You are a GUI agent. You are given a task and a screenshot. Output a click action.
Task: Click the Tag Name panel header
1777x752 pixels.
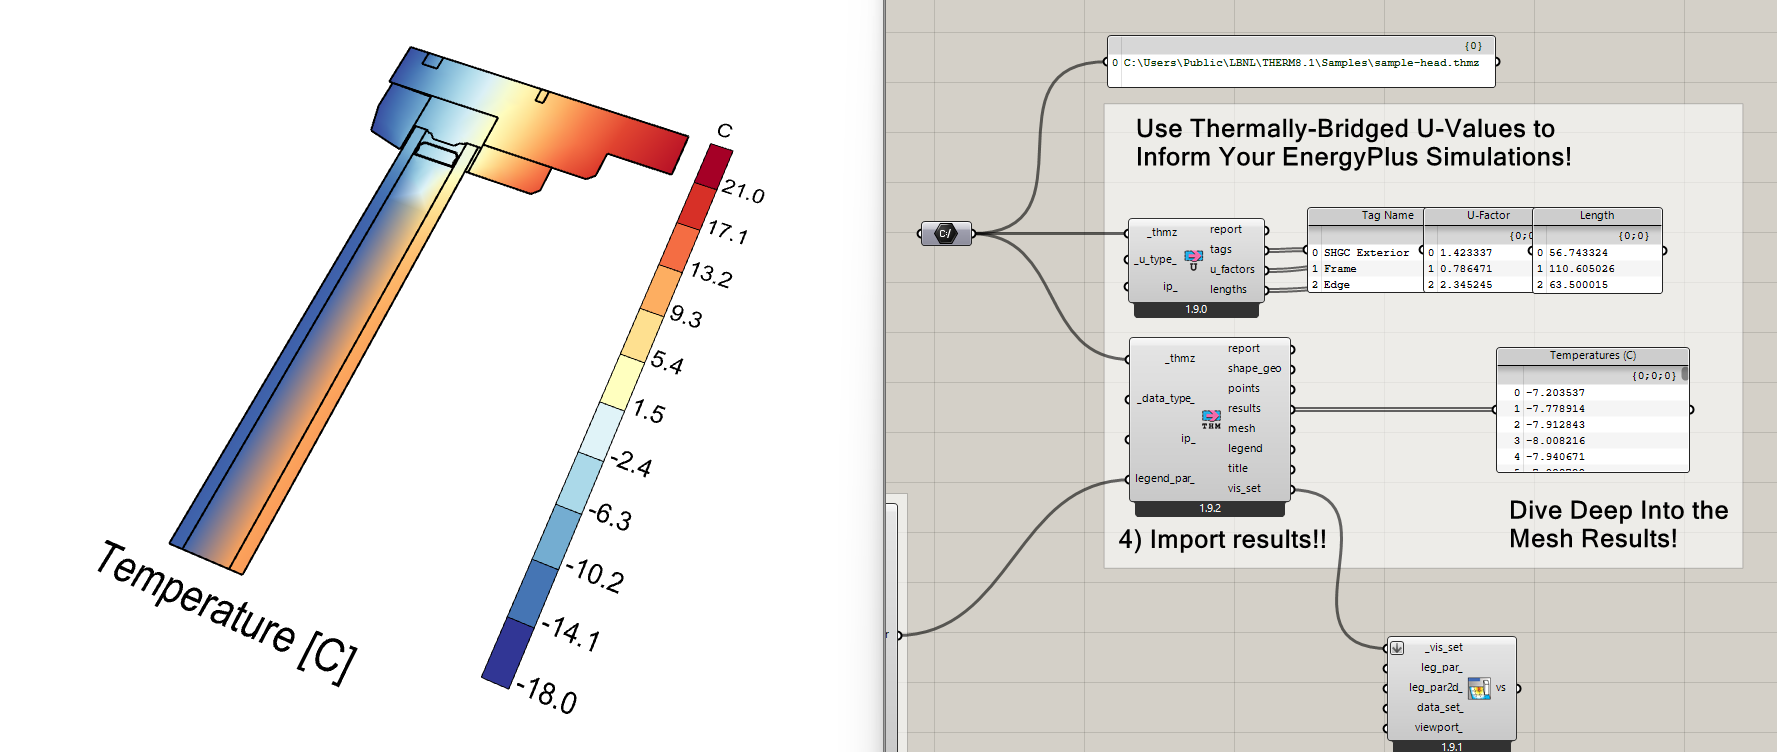[x=1387, y=216]
